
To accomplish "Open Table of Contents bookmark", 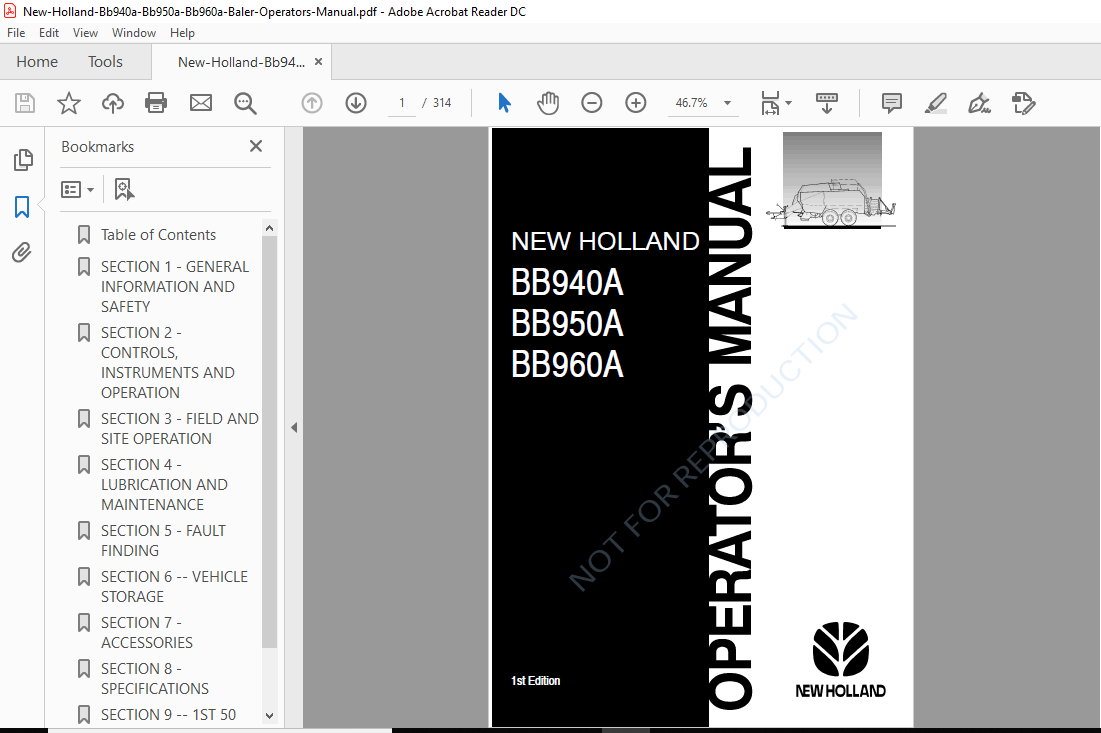I will (158, 235).
